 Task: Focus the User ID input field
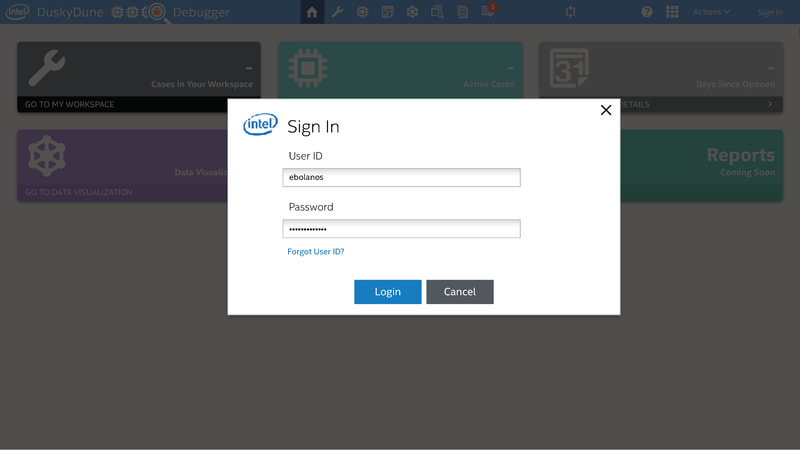point(402,178)
